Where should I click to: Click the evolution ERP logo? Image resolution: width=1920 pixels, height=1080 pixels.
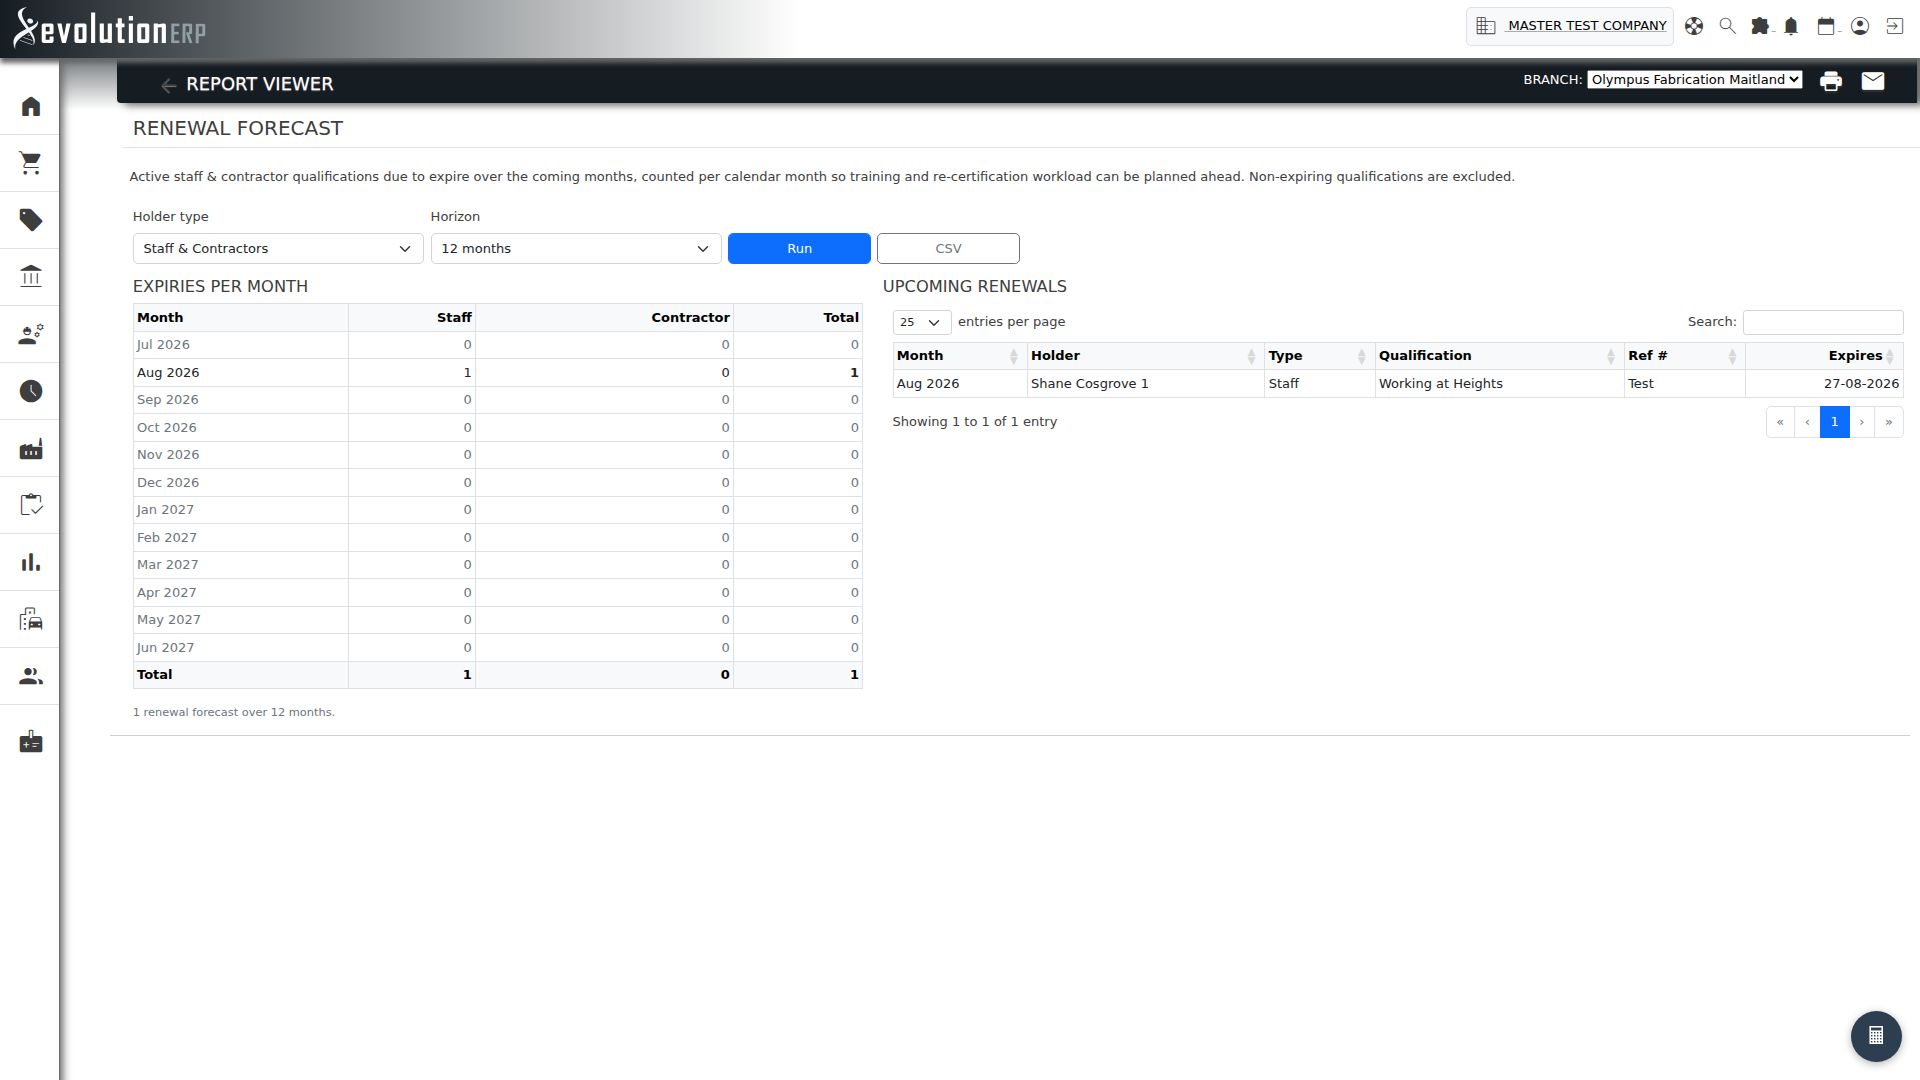(x=109, y=28)
